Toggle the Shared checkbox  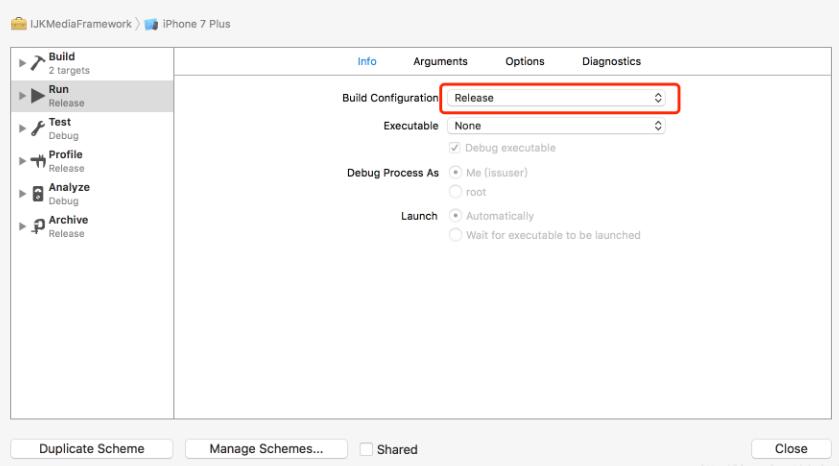[x=367, y=449]
